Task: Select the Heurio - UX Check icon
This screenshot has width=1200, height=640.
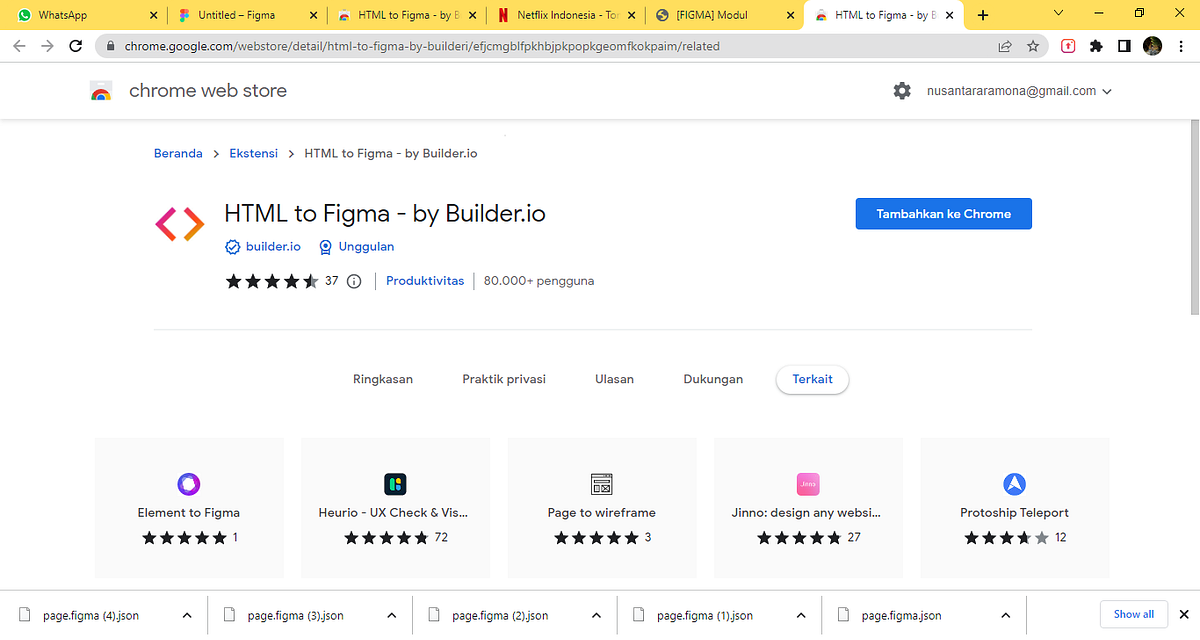Action: click(x=394, y=484)
